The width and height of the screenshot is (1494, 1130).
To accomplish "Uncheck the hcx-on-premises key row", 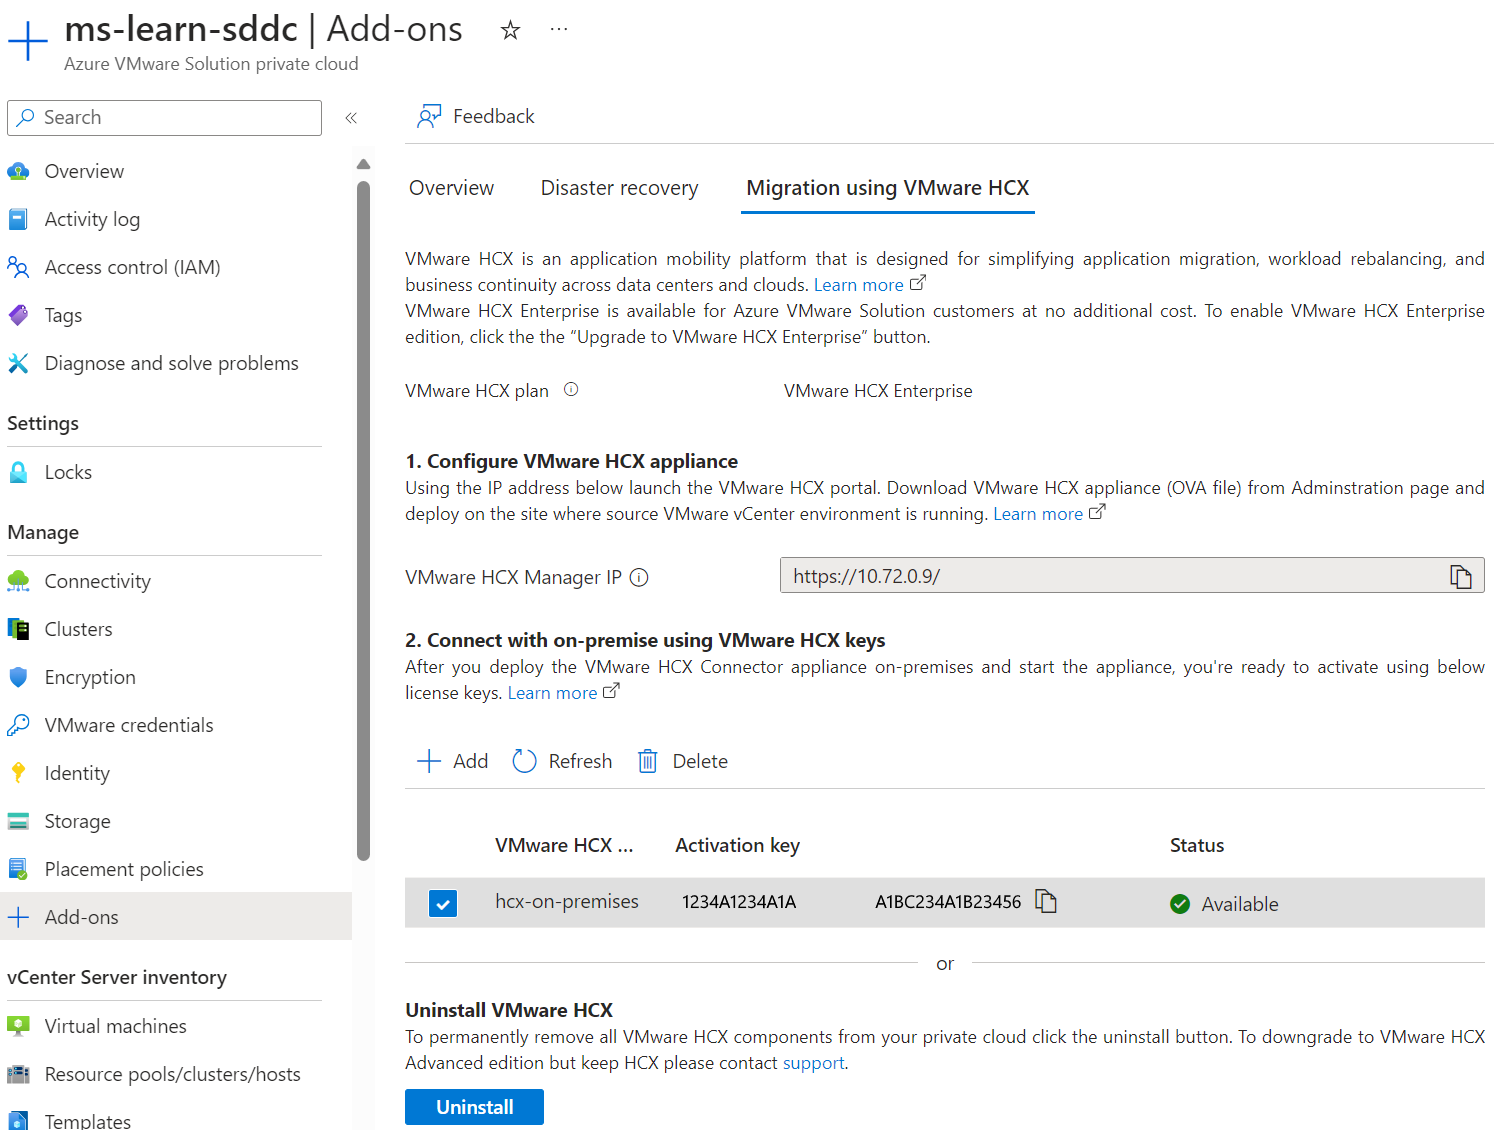I will (x=443, y=903).
